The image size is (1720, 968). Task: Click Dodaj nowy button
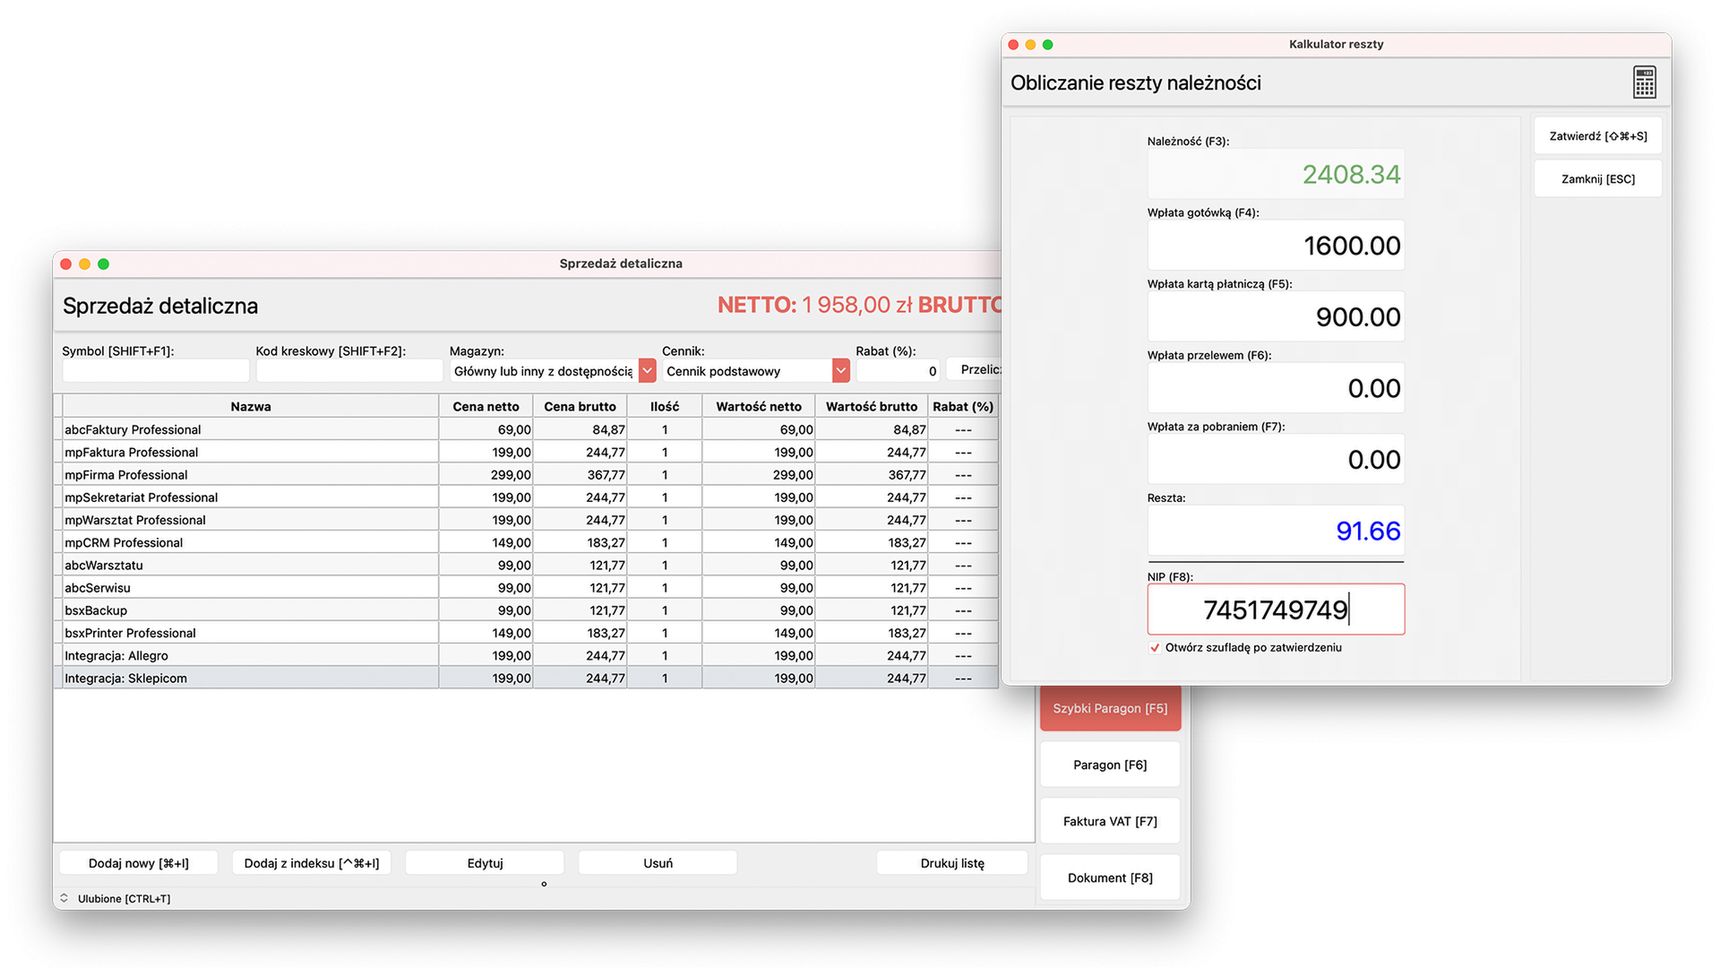pos(139,863)
